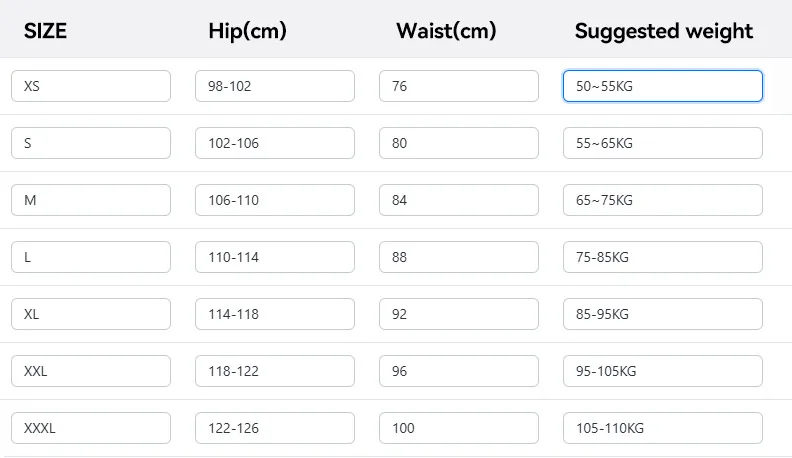The image size is (792, 458).
Task: Click the waist field containing 96
Action: click(459, 371)
